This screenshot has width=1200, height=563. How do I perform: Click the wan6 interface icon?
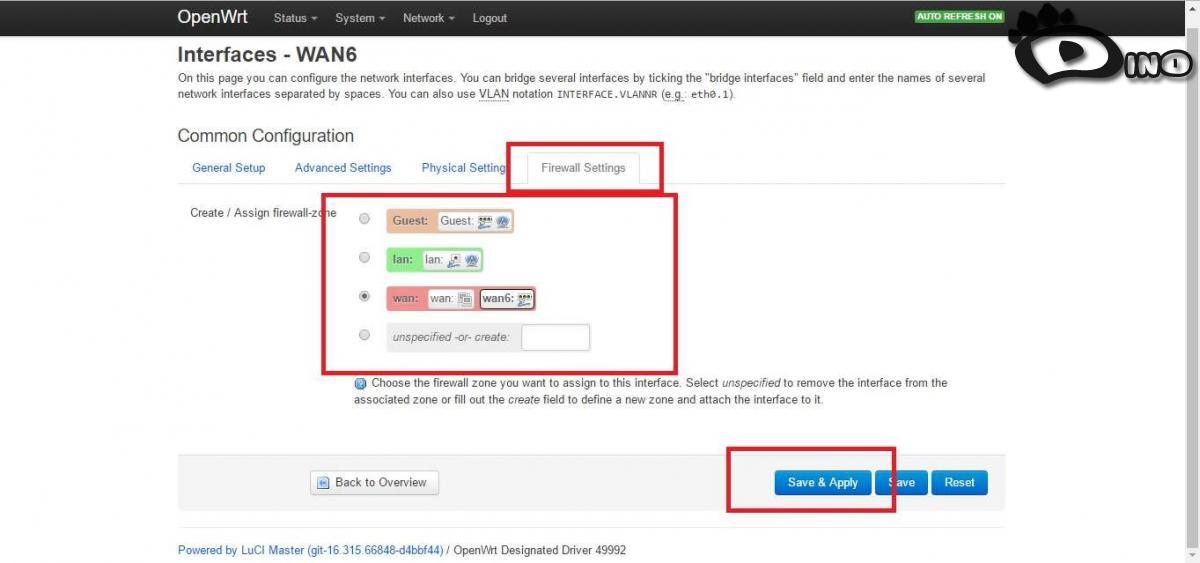click(525, 298)
